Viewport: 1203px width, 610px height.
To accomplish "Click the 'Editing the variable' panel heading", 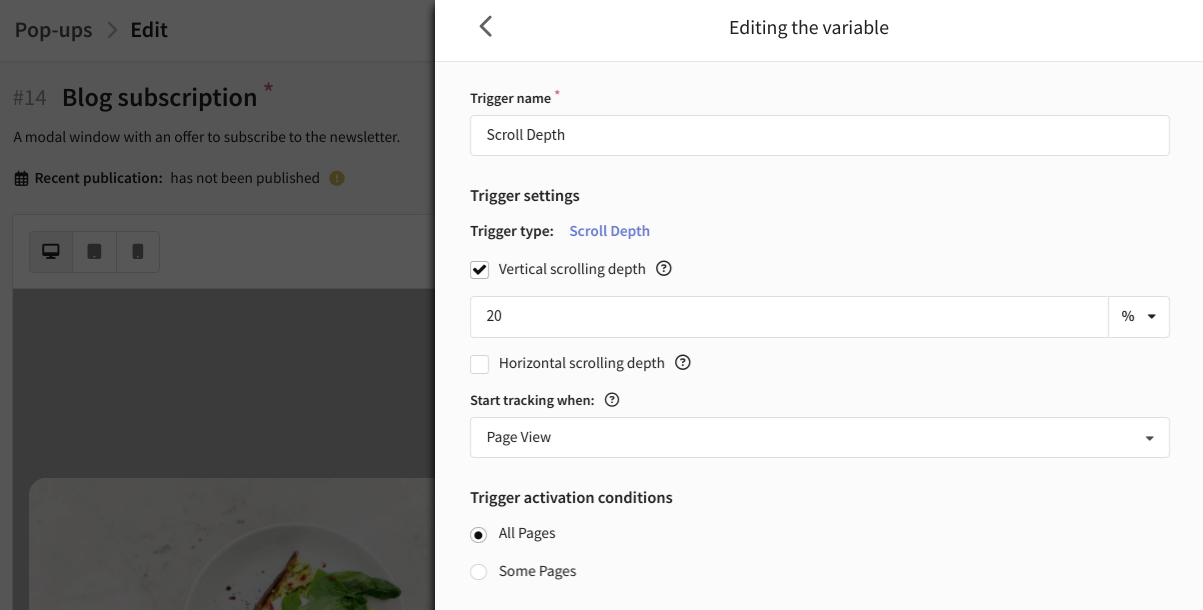I will pos(809,28).
